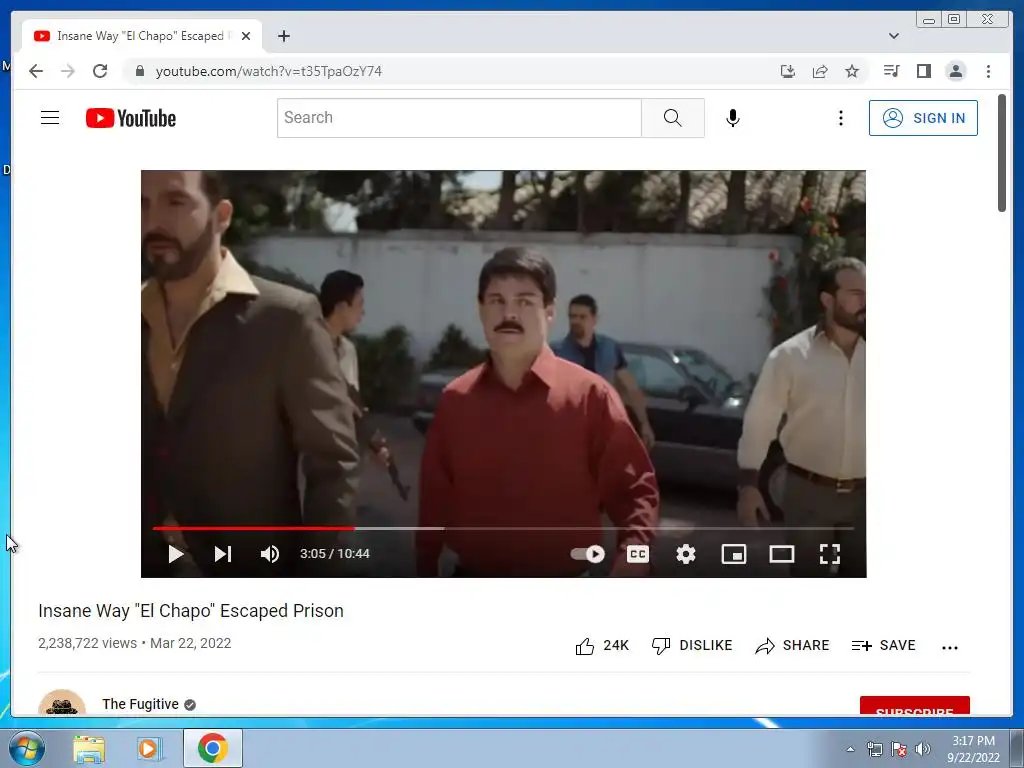The image size is (1024, 768).
Task: Go to the YouTube home logo
Action: point(131,118)
